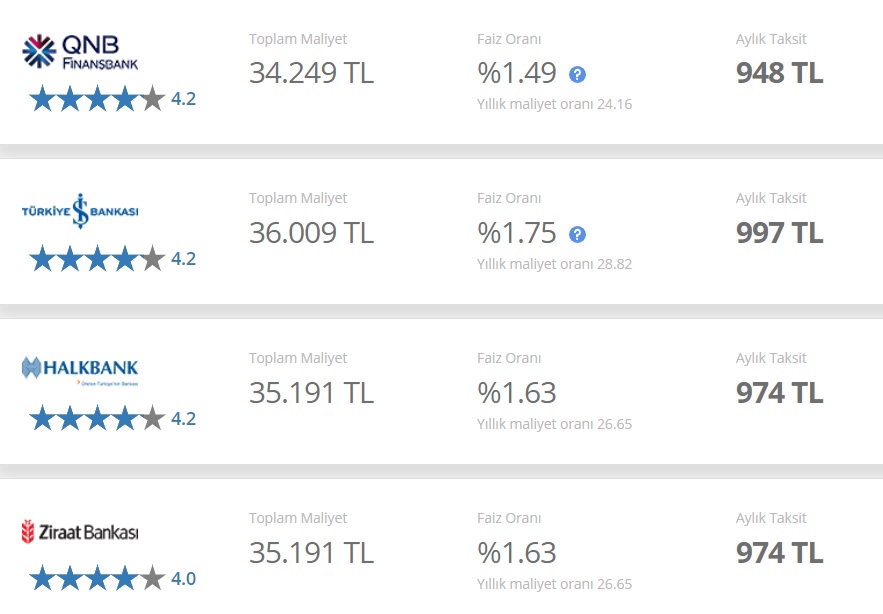Click Ziraat's 35.191 TL total cost

coord(311,553)
